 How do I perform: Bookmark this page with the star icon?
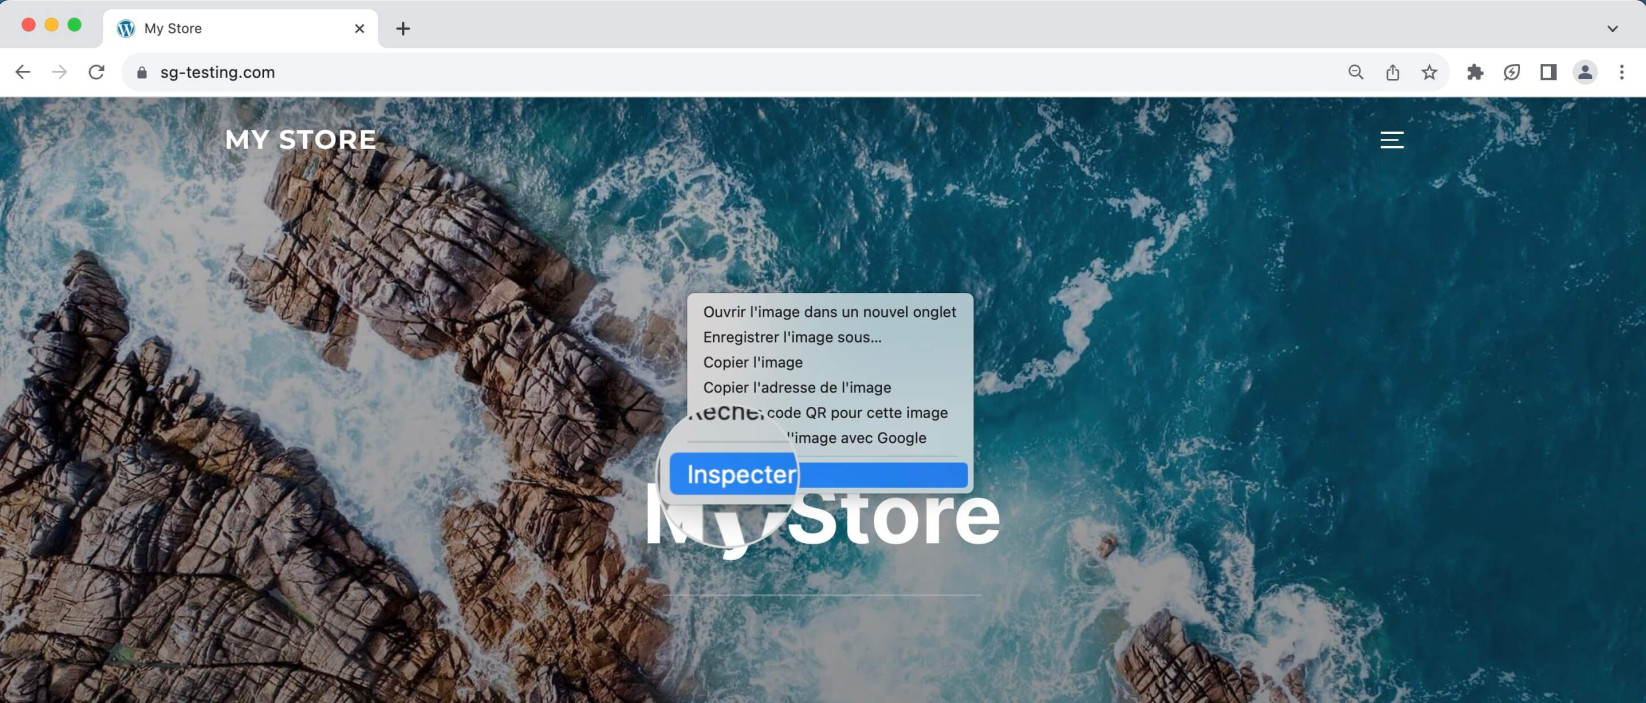click(x=1430, y=72)
